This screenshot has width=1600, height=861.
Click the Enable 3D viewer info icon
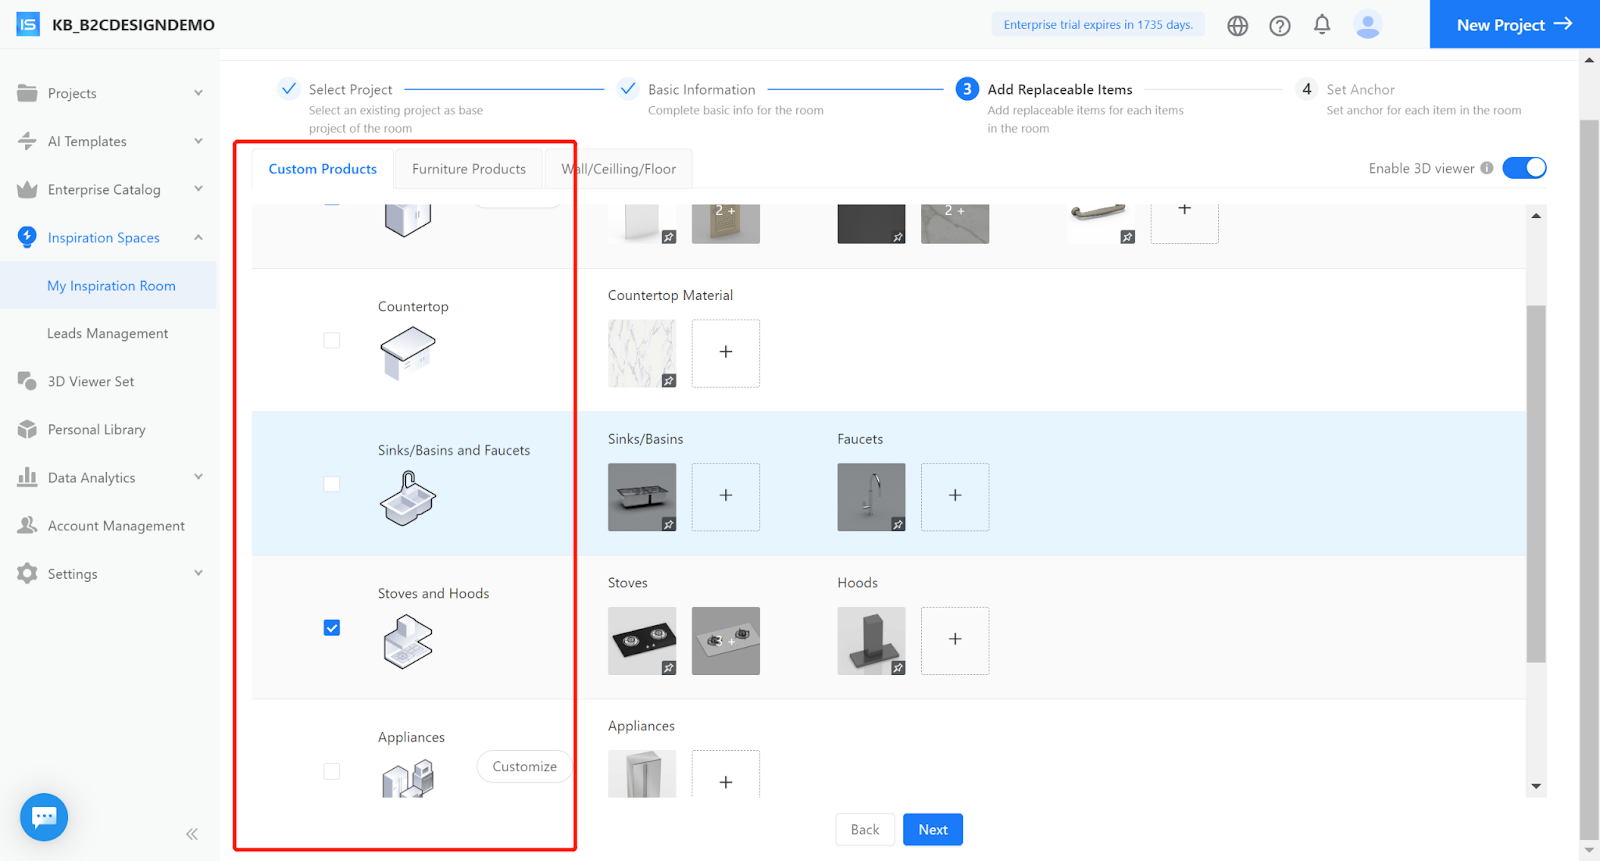[x=1487, y=168]
